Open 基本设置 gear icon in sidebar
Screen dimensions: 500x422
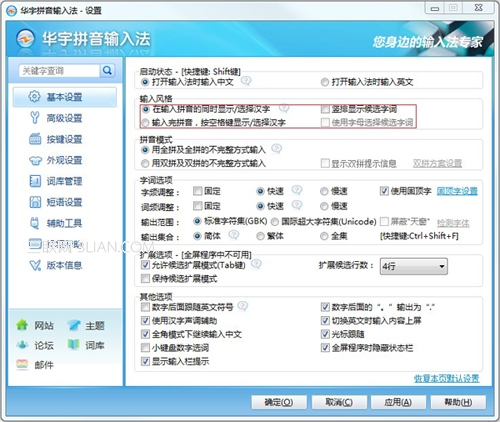34,97
